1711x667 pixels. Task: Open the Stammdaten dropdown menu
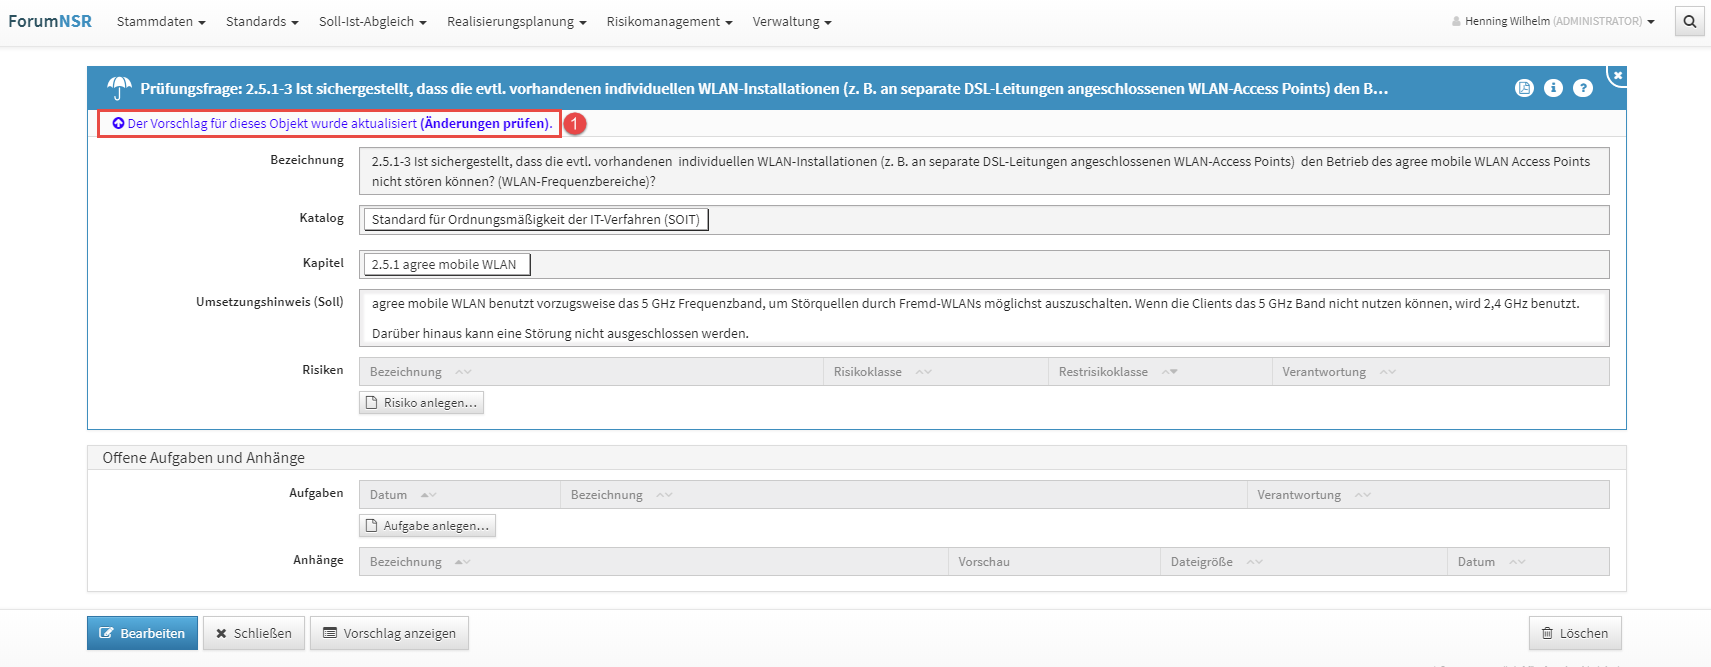[160, 22]
